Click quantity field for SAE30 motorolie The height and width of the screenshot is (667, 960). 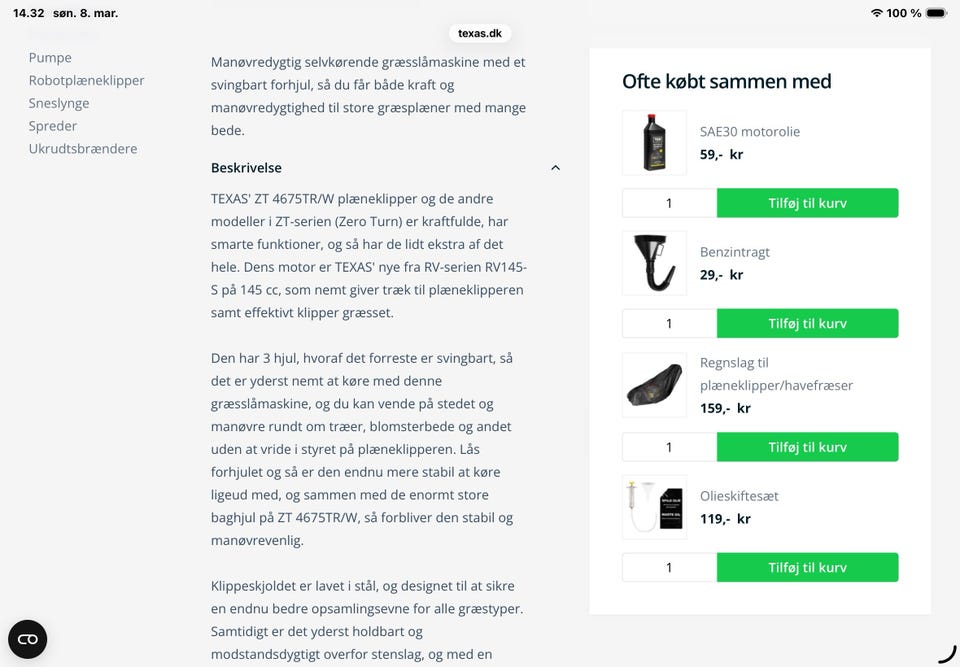click(x=669, y=203)
